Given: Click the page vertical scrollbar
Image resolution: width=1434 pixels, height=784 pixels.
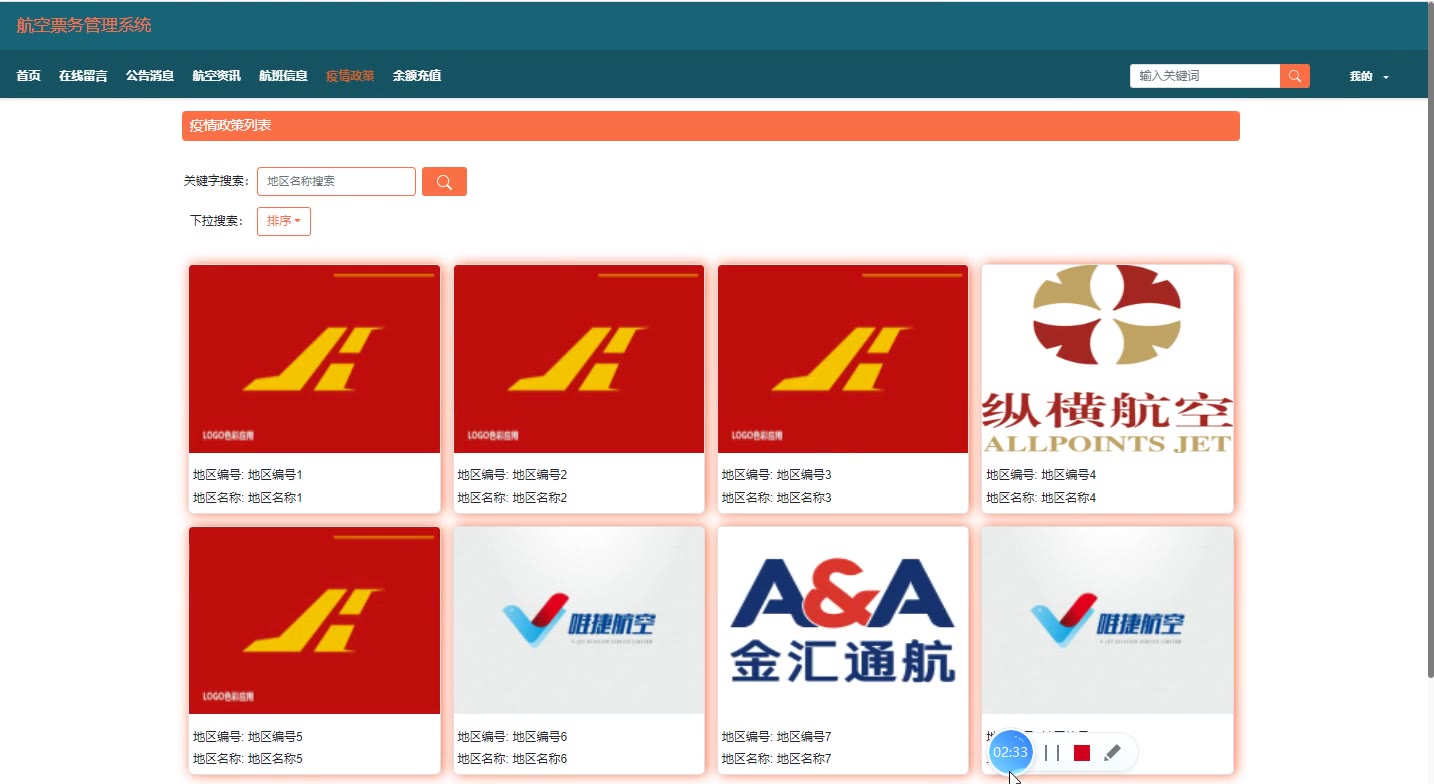Looking at the screenshot, I should tap(1429, 340).
